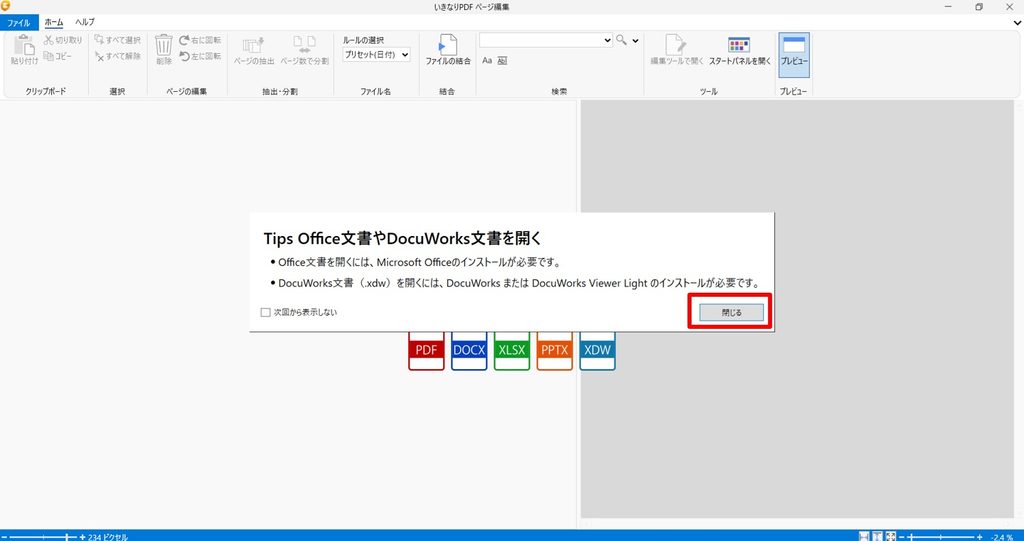Choose すべて選択 select all
Screen dimensions: 1024x541
118,41
